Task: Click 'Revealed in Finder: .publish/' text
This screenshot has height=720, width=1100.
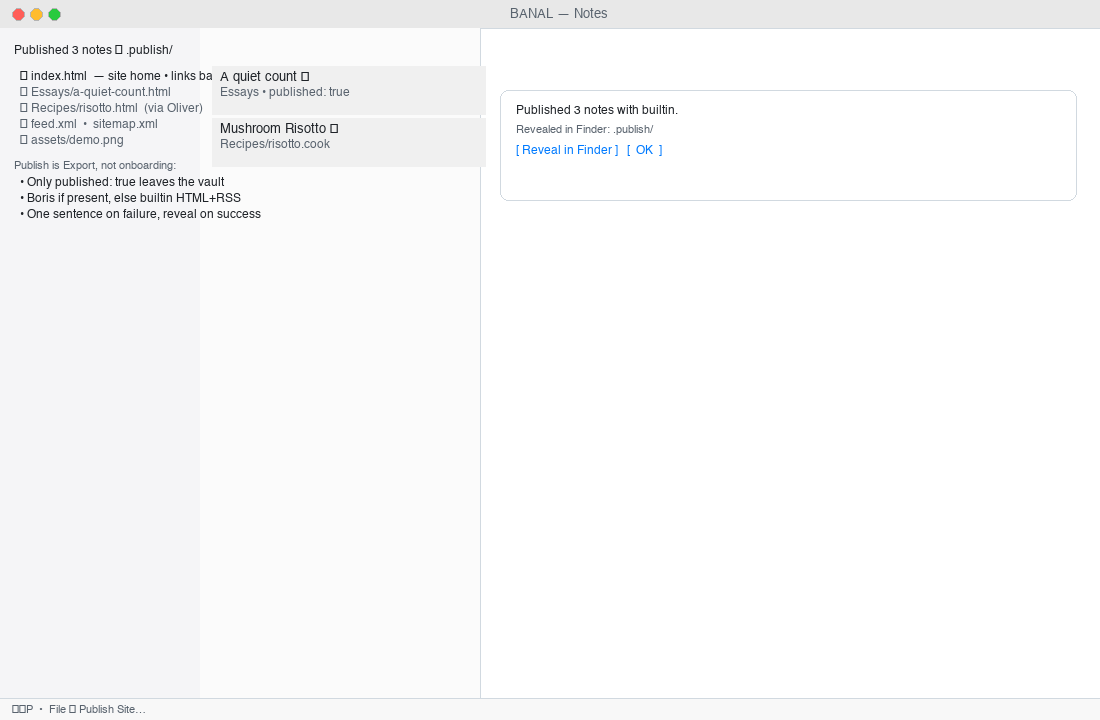Action: pos(584,129)
